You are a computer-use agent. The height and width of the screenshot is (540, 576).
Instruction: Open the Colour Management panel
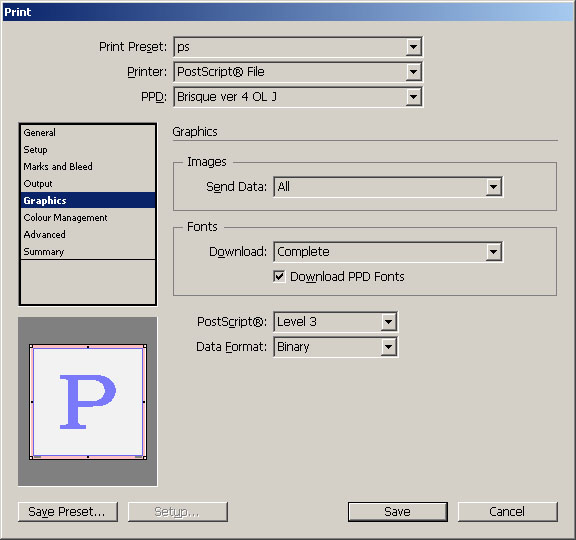click(88, 218)
